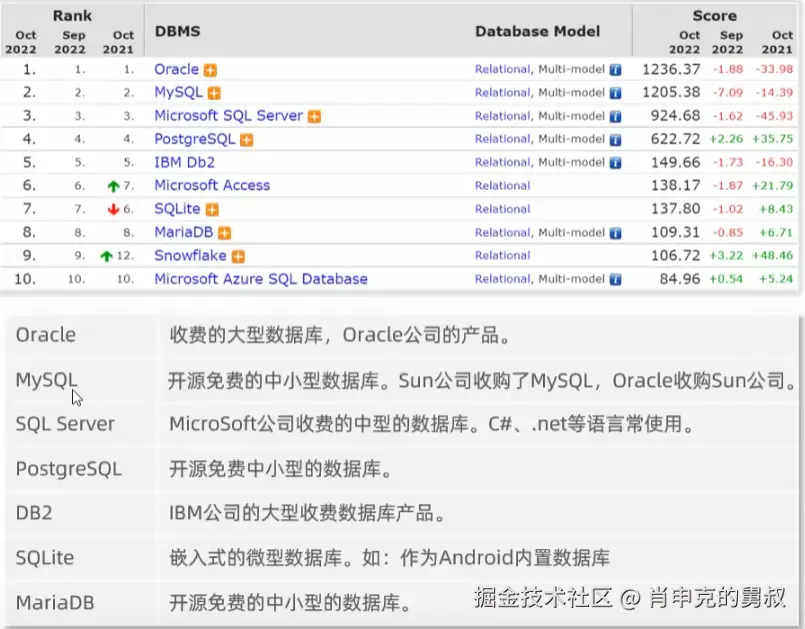Viewport: 805px width, 629px height.
Task: Click the DB2 name in the description table
Action: [x=34, y=513]
